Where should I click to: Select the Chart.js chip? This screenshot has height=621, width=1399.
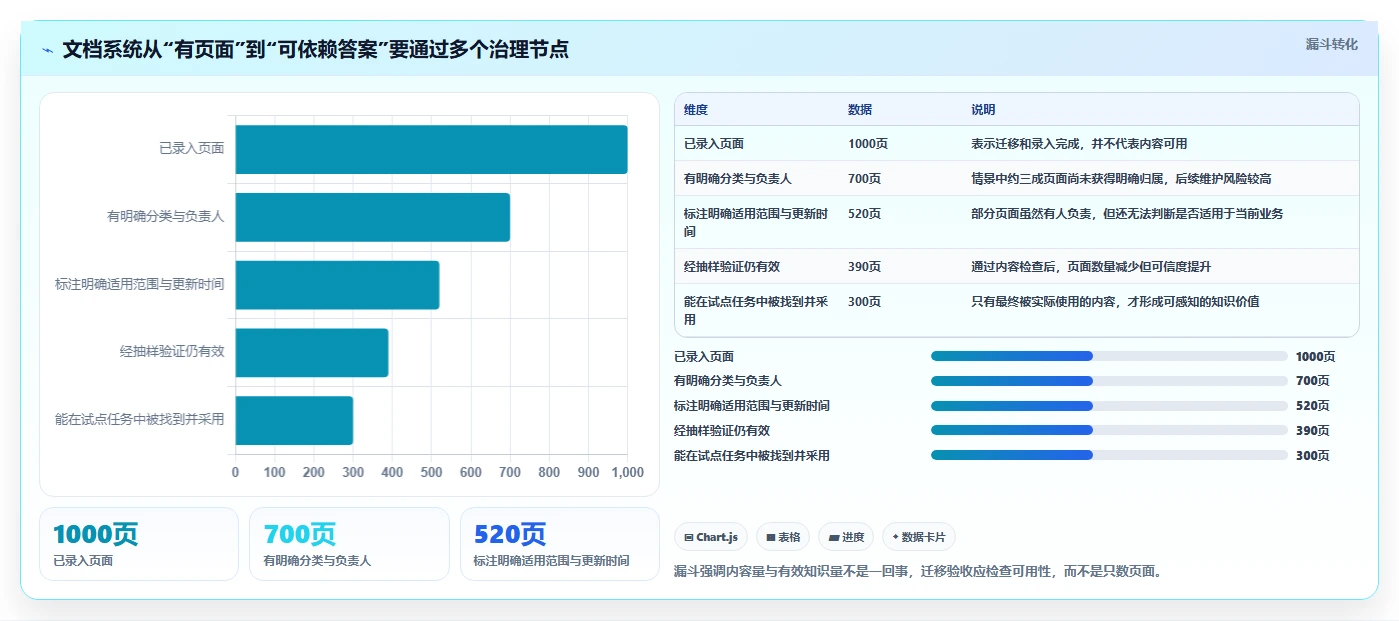click(x=711, y=537)
